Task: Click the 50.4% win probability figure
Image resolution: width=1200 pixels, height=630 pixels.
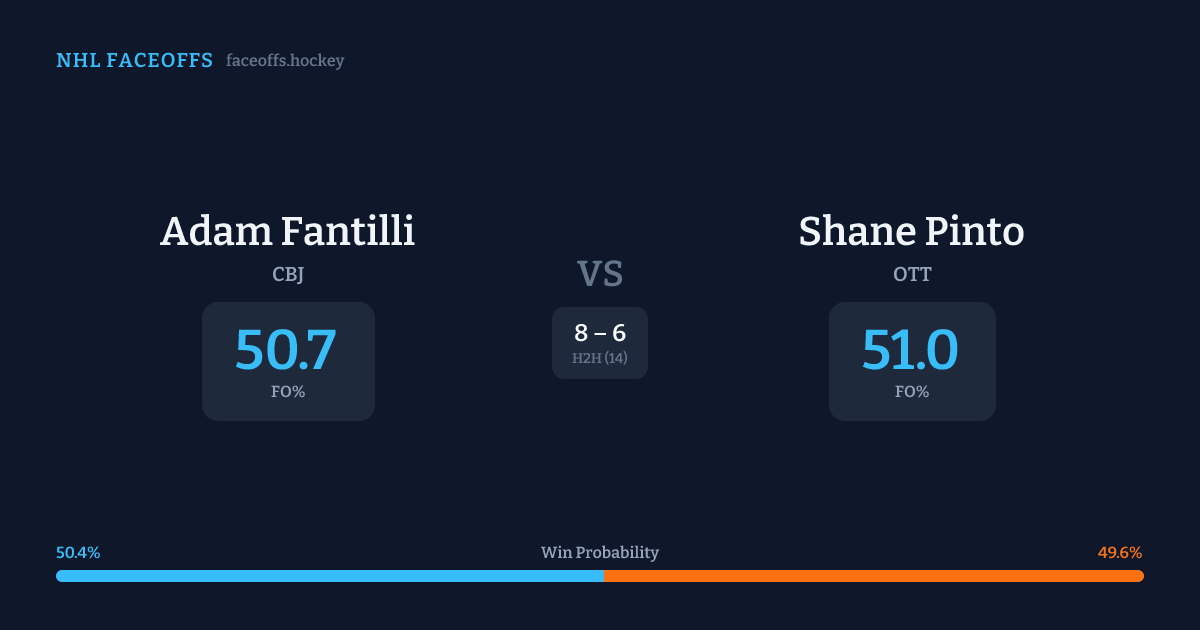Action: click(78, 553)
